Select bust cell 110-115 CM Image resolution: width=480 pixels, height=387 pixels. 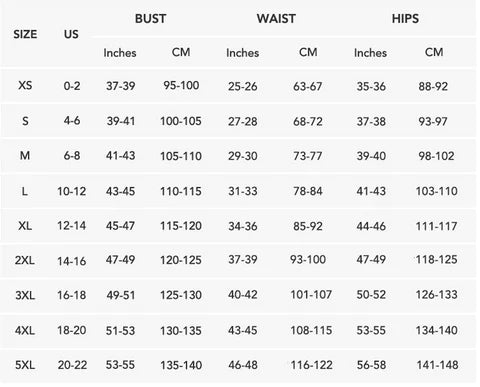[181, 191]
